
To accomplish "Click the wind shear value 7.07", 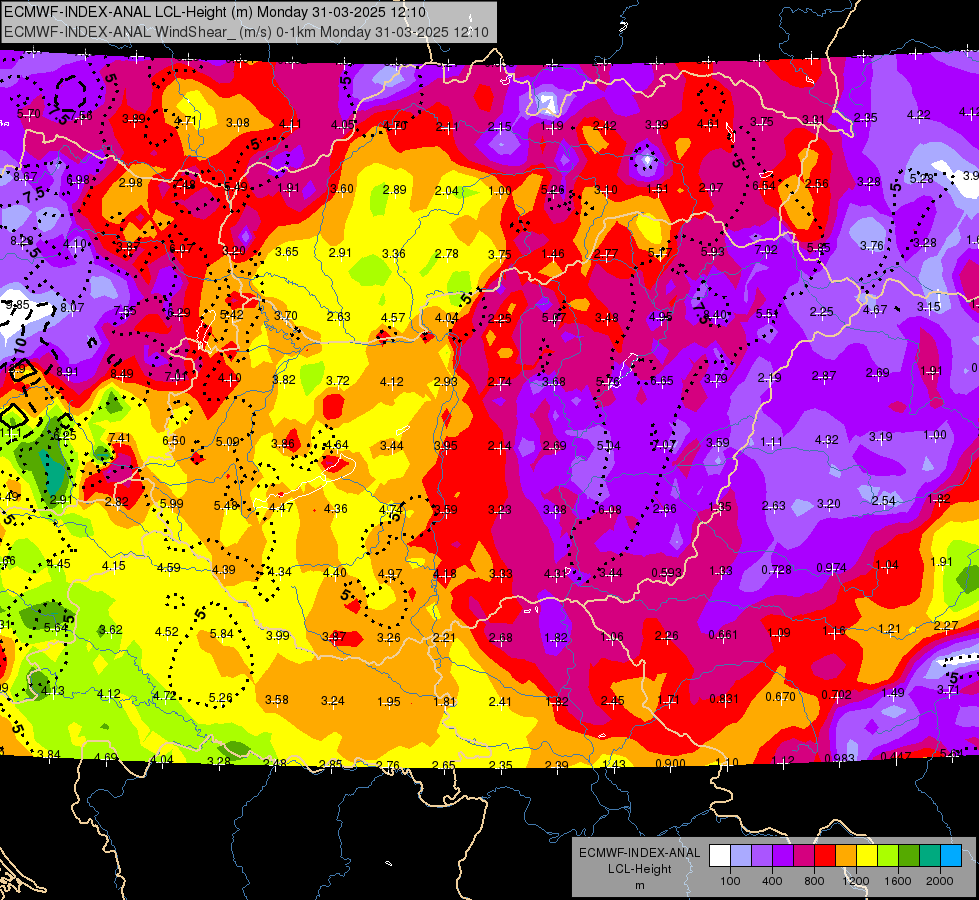I will tap(664, 445).
